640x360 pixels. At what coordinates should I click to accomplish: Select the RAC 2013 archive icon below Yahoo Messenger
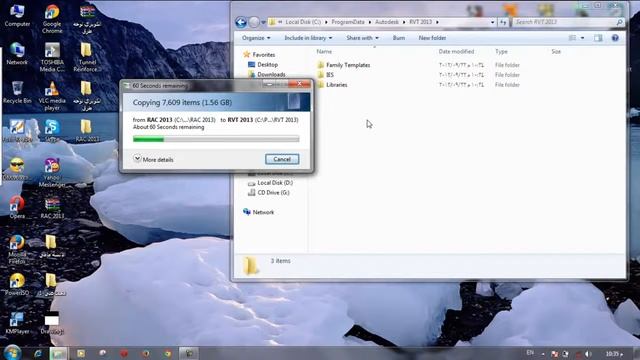point(52,207)
